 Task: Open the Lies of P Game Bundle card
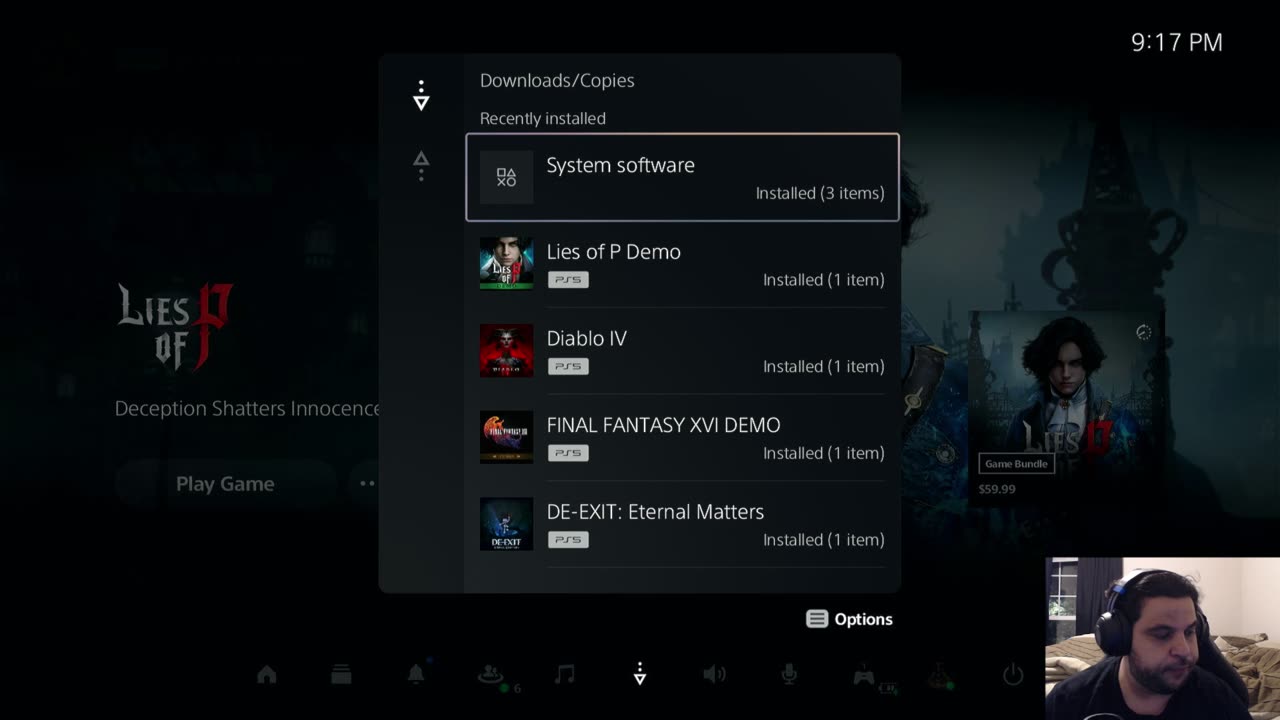1066,407
